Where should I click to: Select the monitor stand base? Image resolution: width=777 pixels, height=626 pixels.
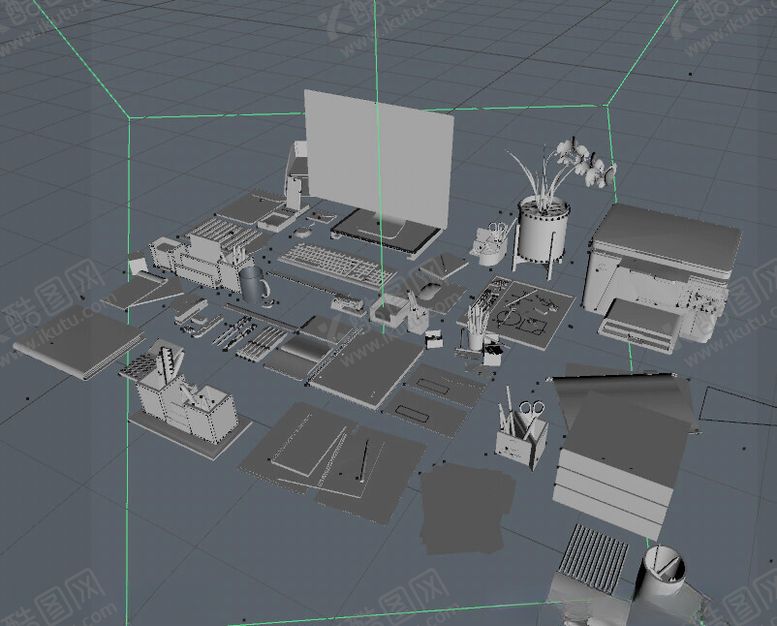386,232
